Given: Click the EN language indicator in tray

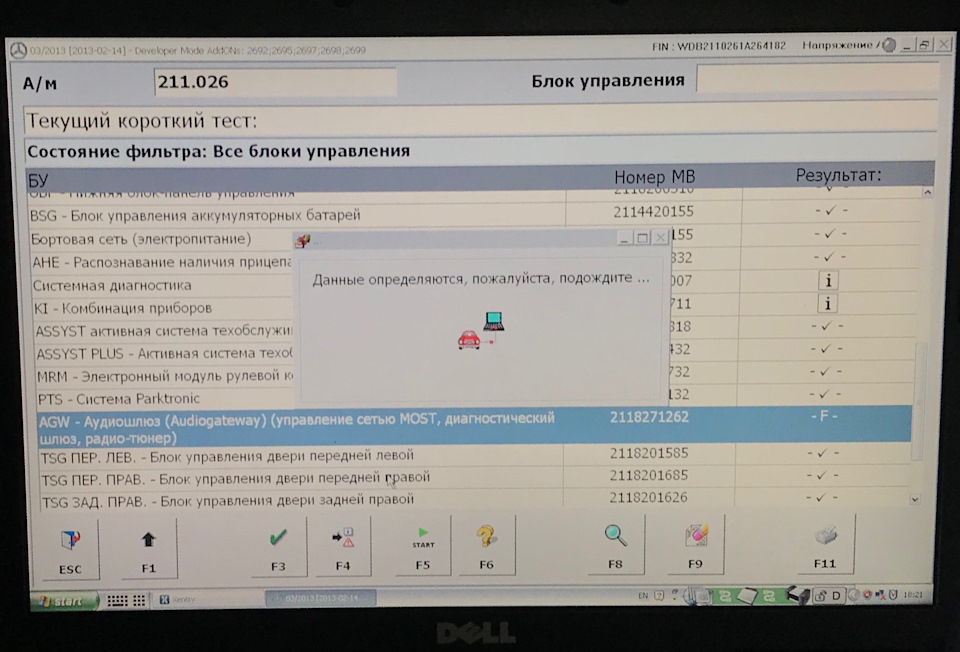Looking at the screenshot, I should (643, 595).
